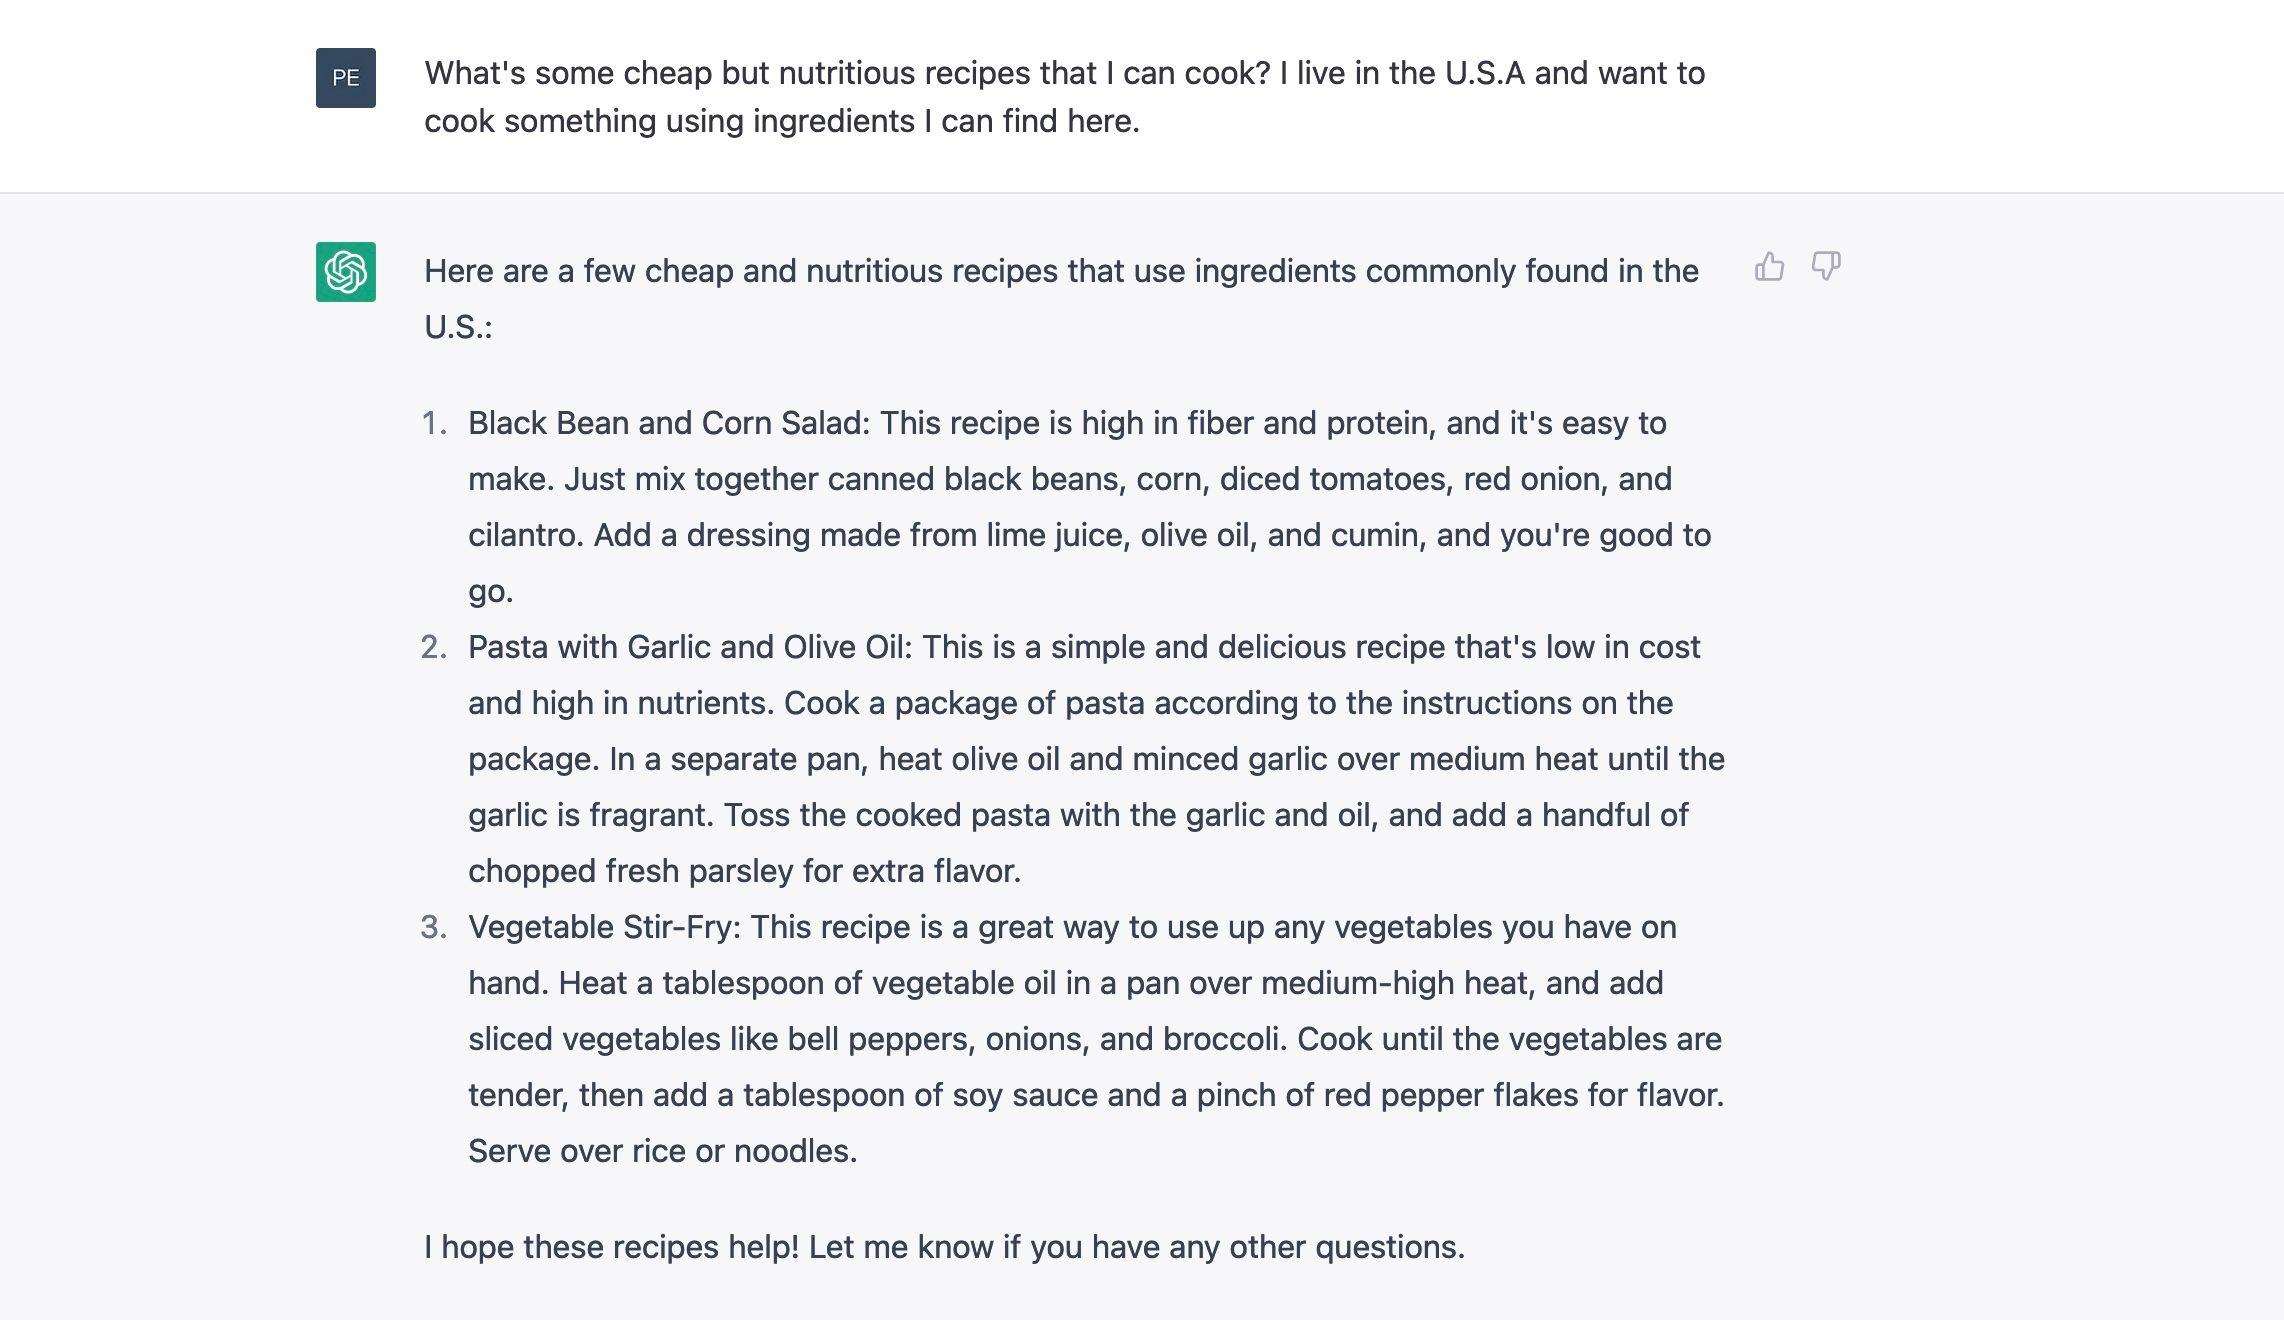Viewport: 2284px width, 1320px height.
Task: Click the "Here are a few cheap" intro line
Action: (x=1060, y=271)
